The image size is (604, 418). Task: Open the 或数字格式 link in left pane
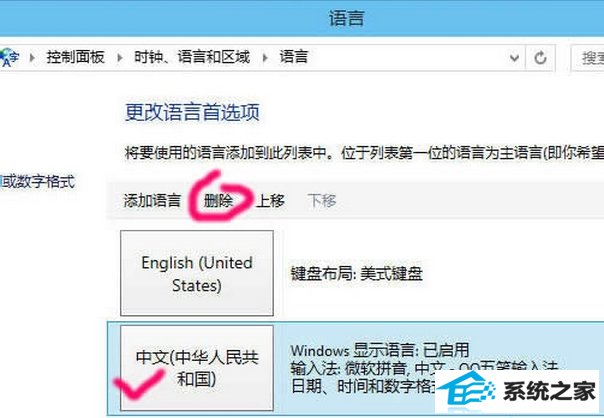(37, 181)
